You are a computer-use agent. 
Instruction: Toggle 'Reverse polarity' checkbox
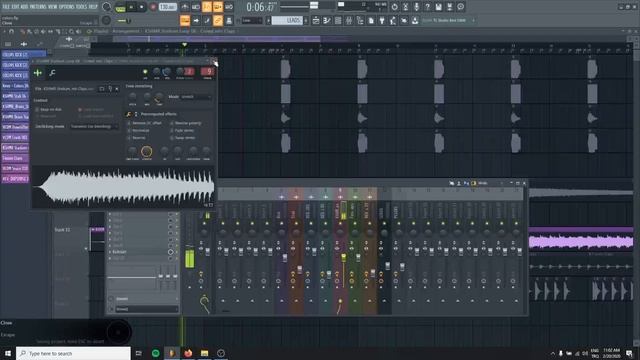click(x=171, y=123)
